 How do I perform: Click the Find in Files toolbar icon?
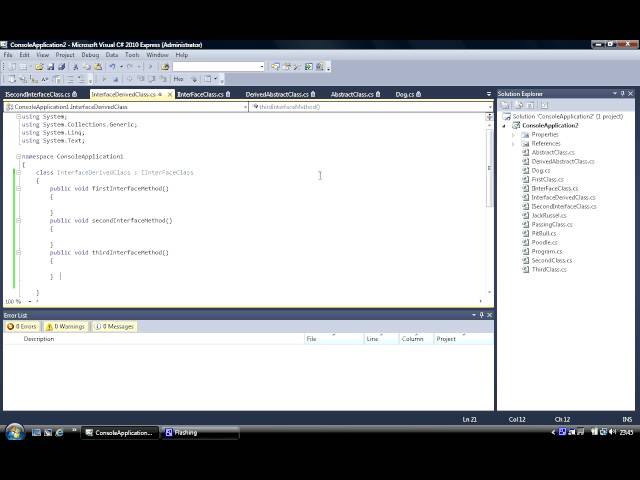(x=165, y=67)
